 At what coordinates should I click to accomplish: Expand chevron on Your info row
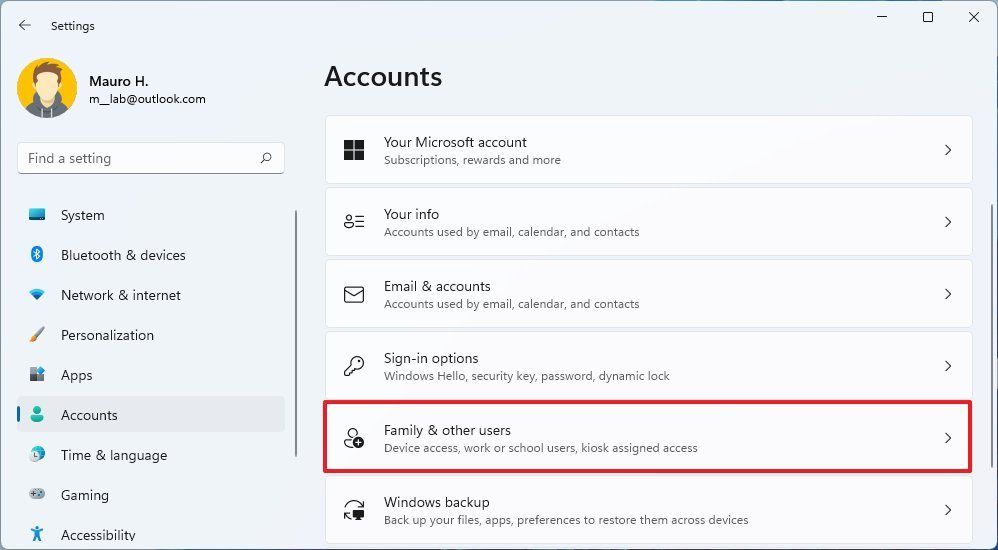point(948,222)
